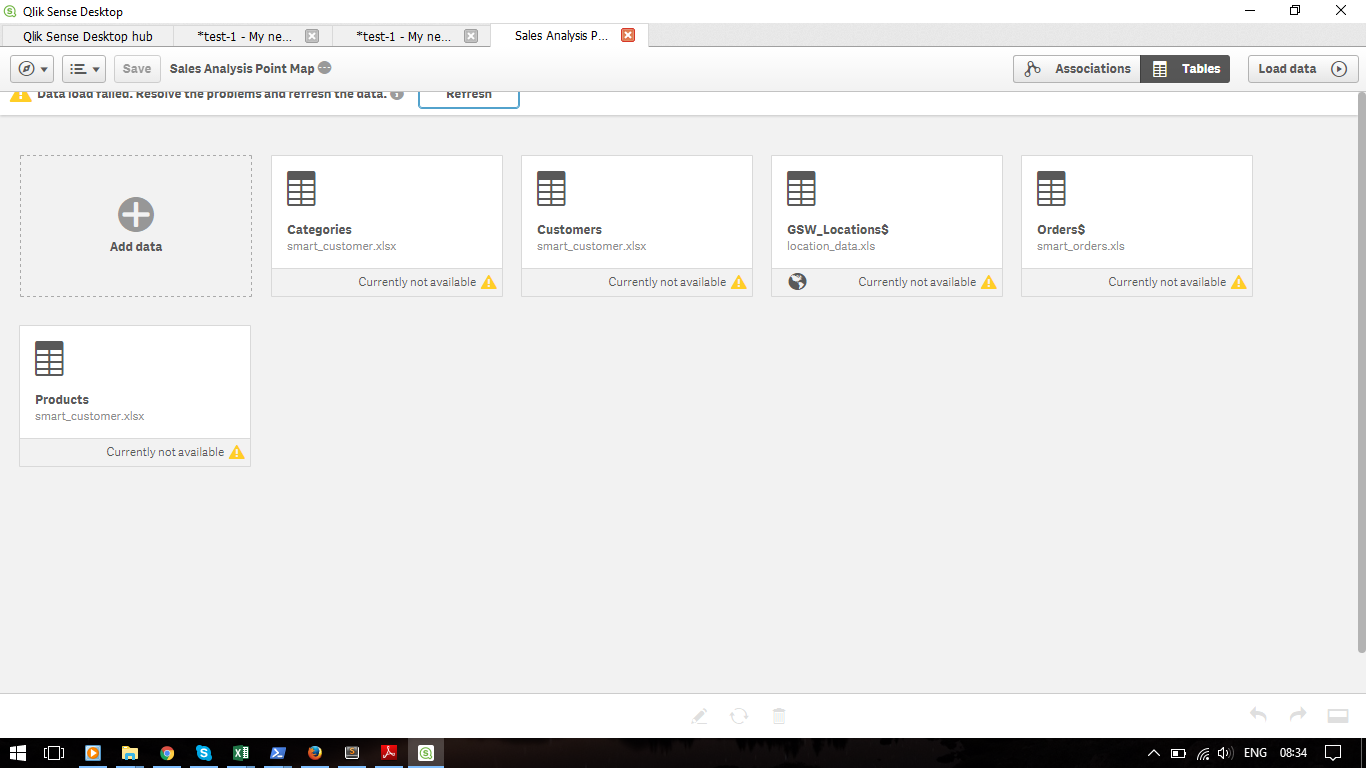The height and width of the screenshot is (768, 1366).
Task: Click location_data.xls file name
Action: pyautogui.click(x=831, y=246)
